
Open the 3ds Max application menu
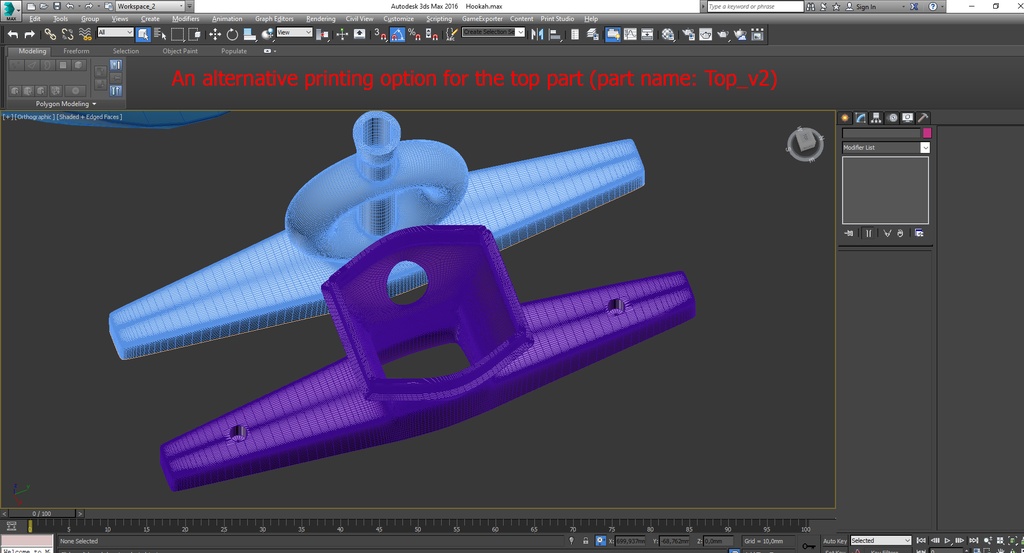click(11, 11)
